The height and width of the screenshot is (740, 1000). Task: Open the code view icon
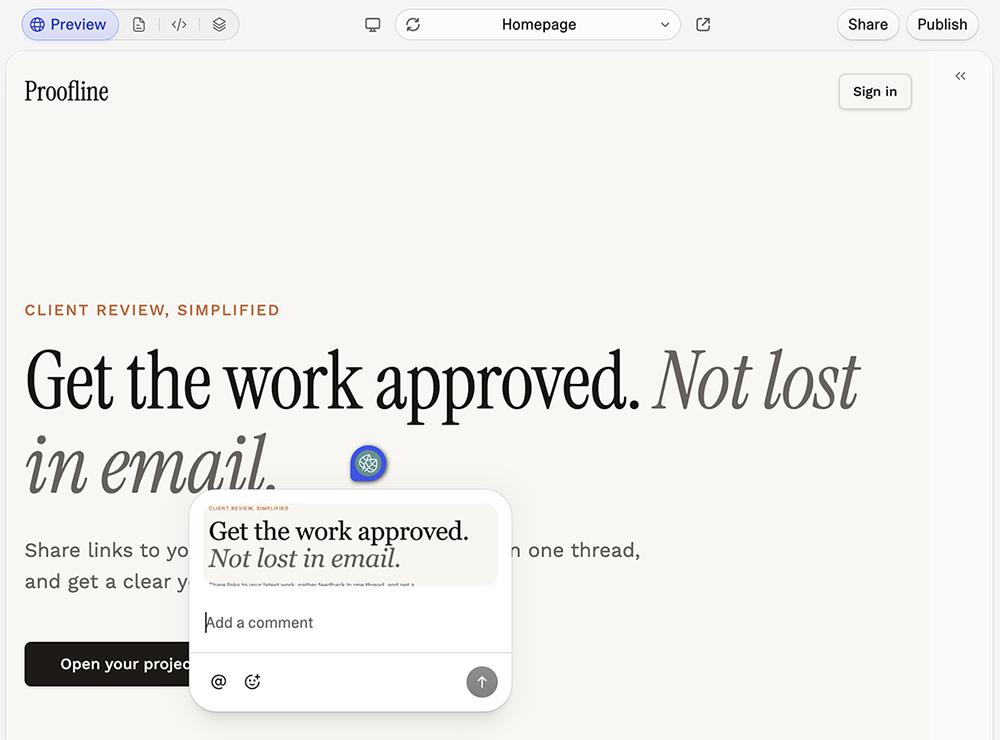179,25
